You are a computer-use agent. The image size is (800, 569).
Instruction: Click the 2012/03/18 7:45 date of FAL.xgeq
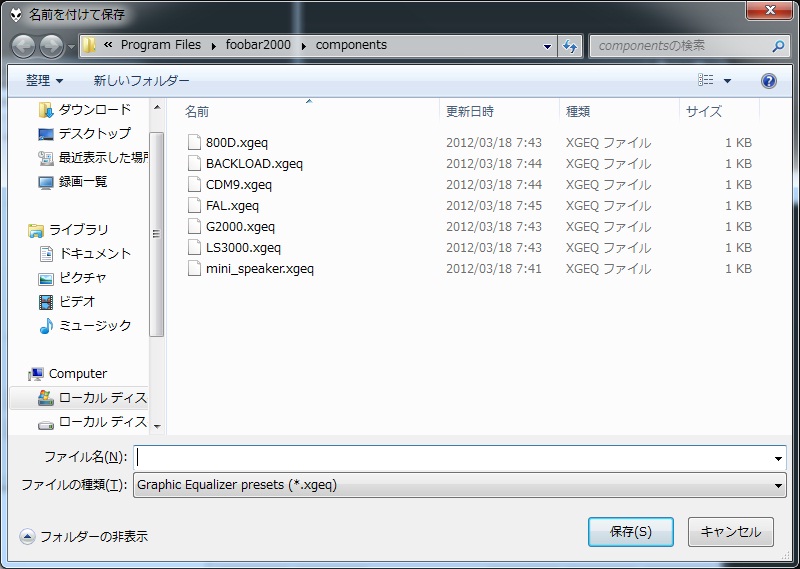coord(494,206)
